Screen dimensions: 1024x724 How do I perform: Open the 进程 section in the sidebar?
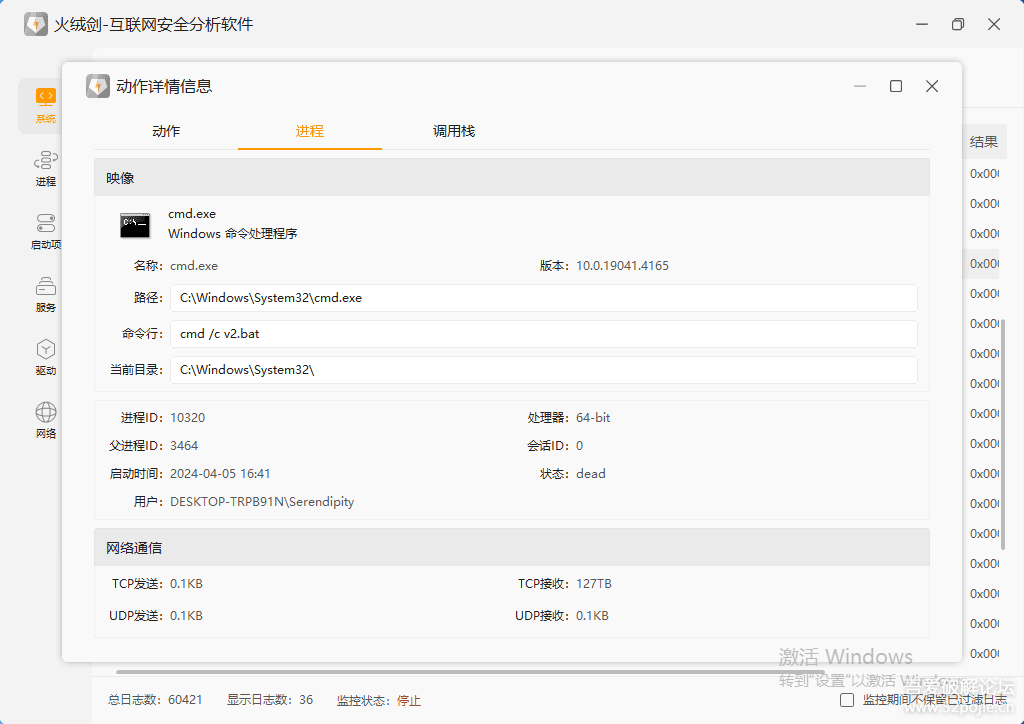point(45,168)
